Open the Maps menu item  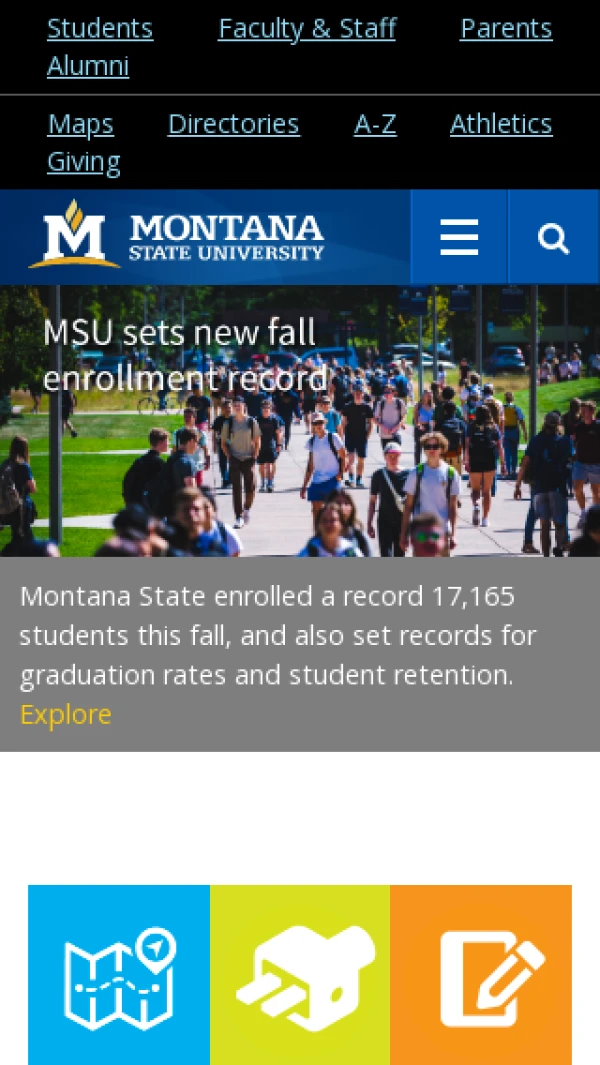pos(80,124)
